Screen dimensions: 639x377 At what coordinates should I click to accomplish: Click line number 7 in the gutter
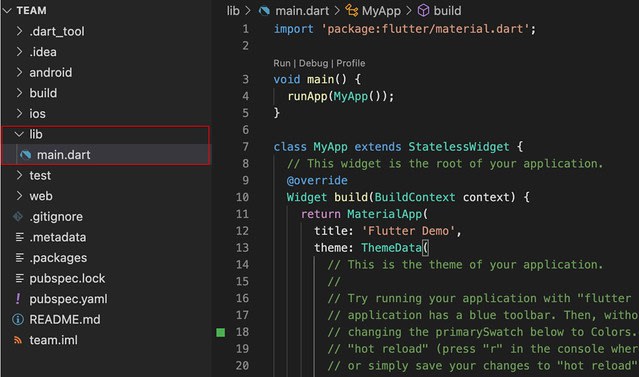(x=245, y=147)
